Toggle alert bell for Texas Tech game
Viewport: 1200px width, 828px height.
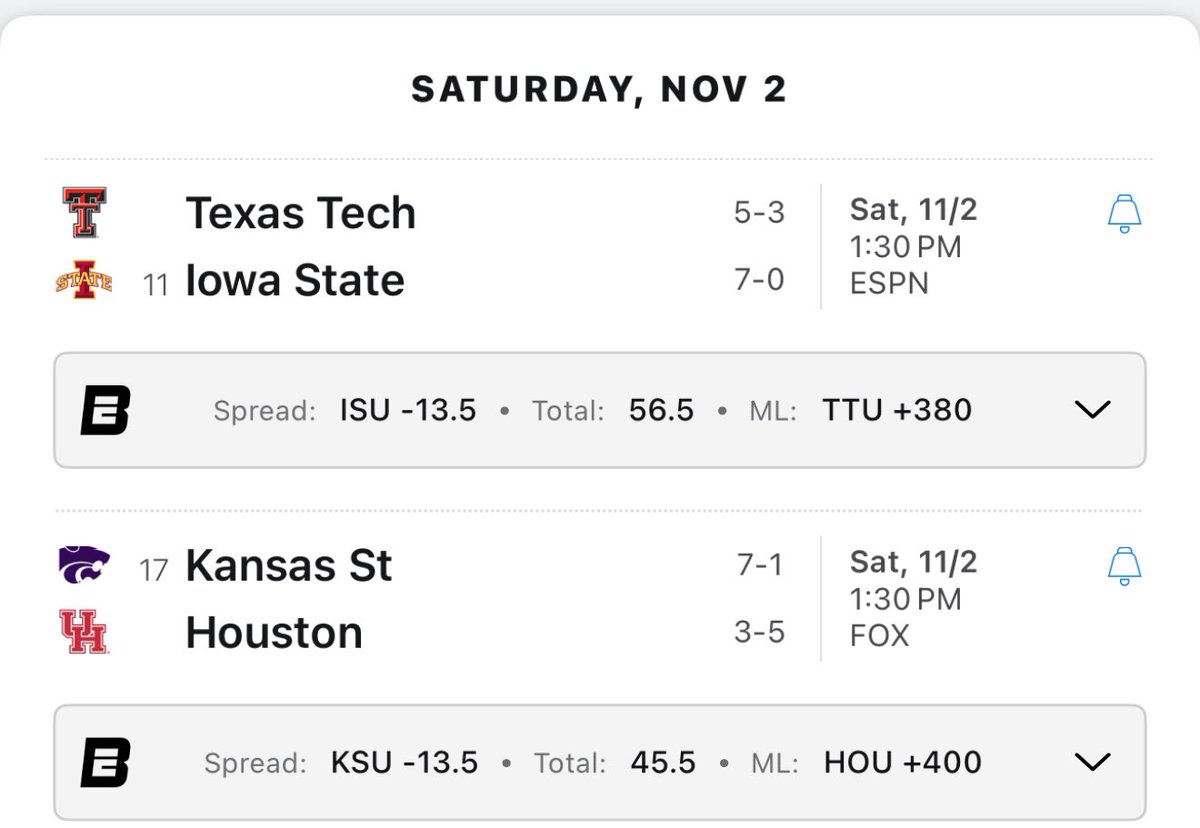coord(1125,214)
